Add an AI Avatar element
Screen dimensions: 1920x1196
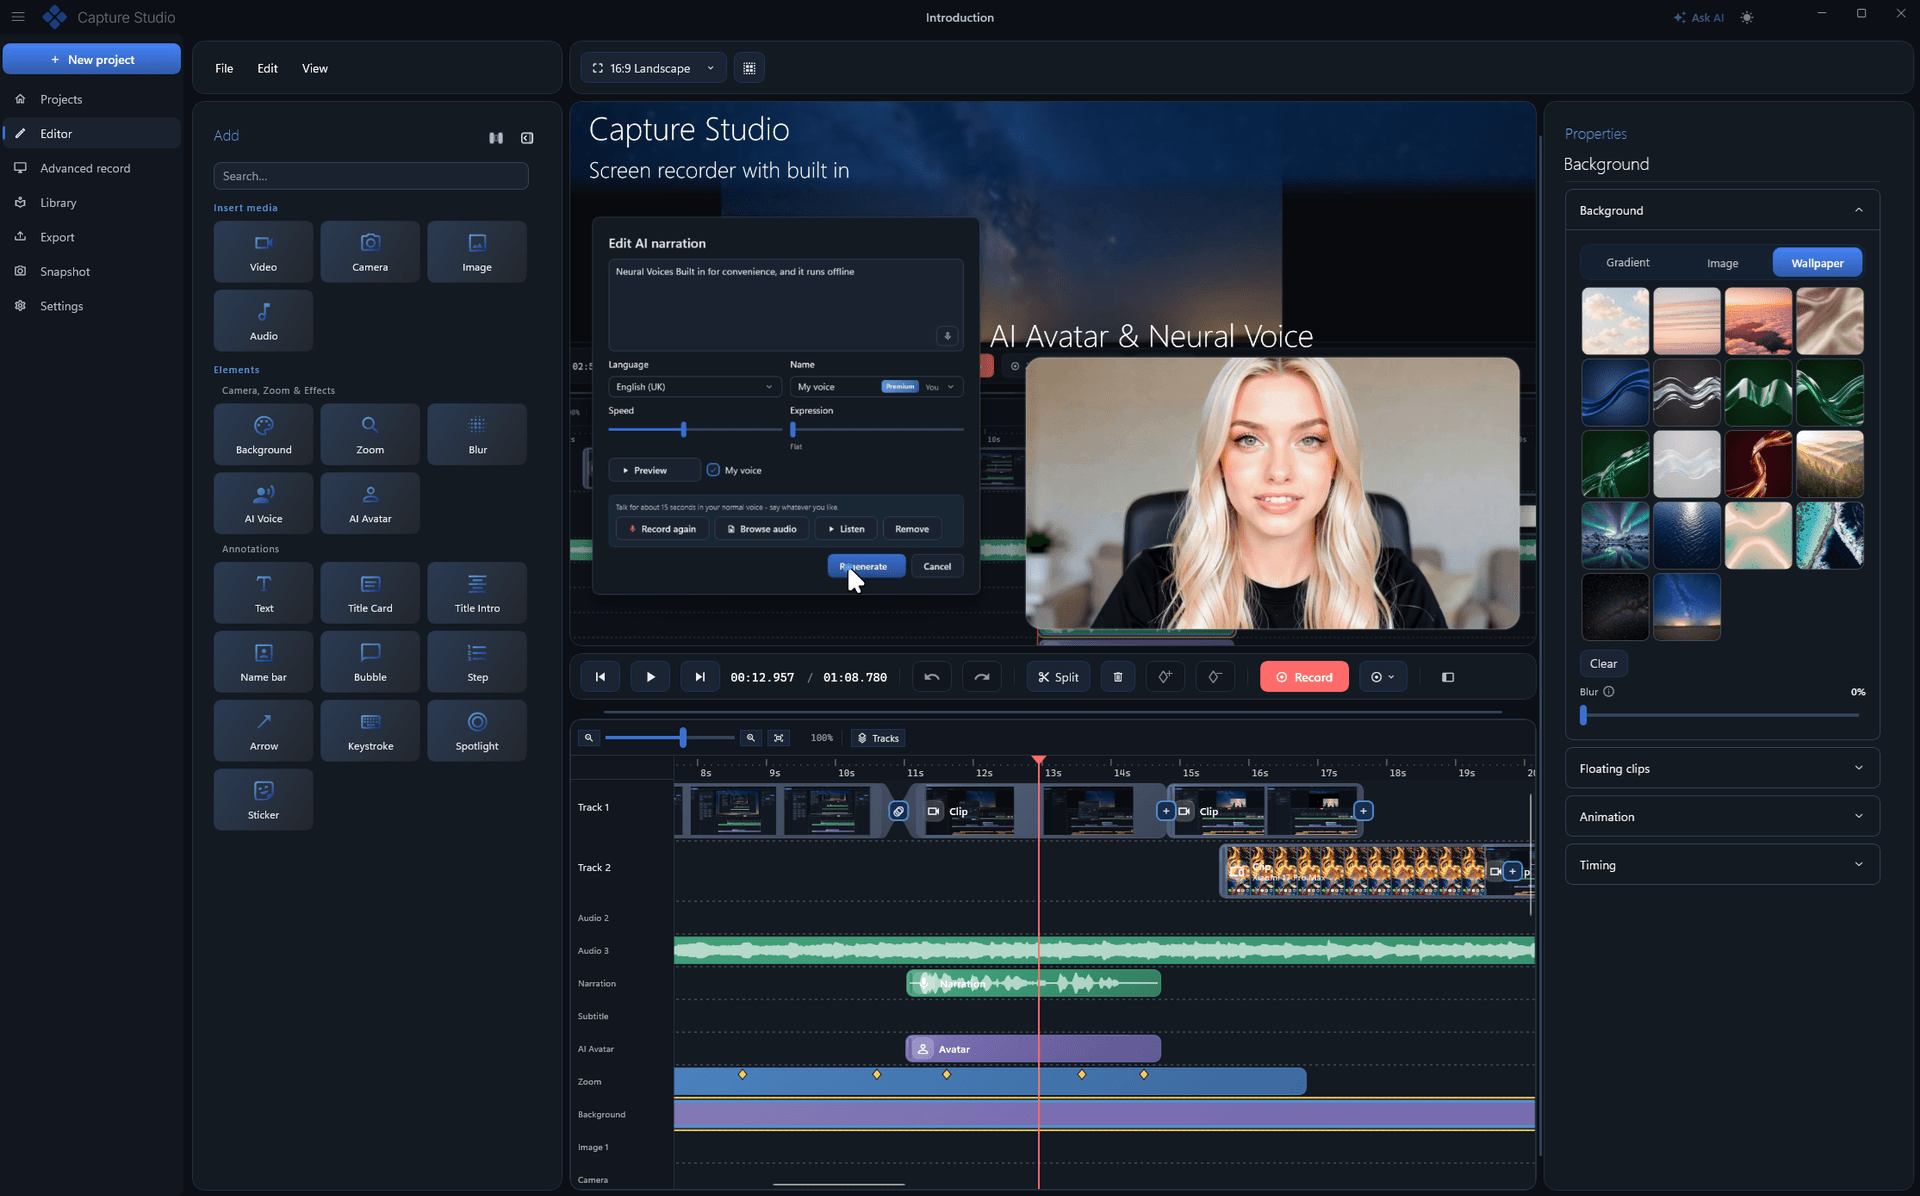[370, 503]
